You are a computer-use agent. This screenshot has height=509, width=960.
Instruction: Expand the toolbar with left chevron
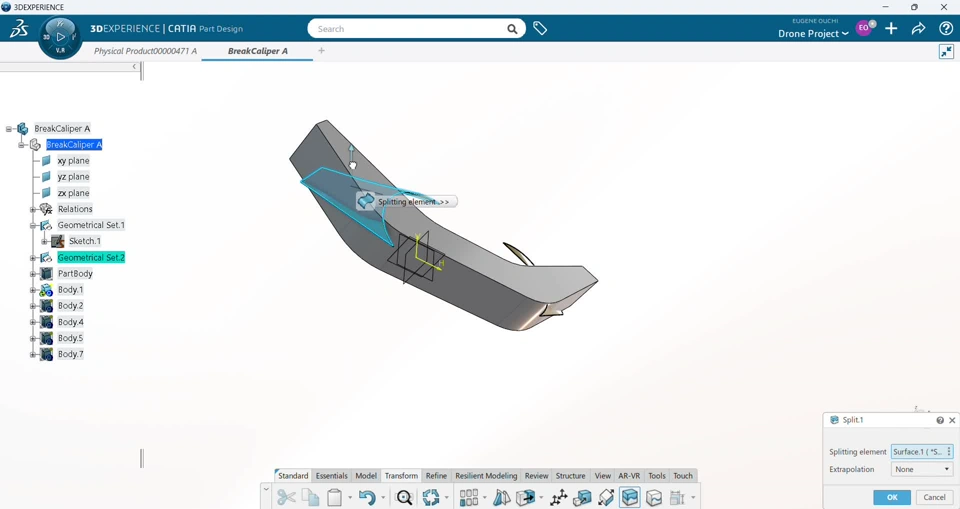pos(266,489)
